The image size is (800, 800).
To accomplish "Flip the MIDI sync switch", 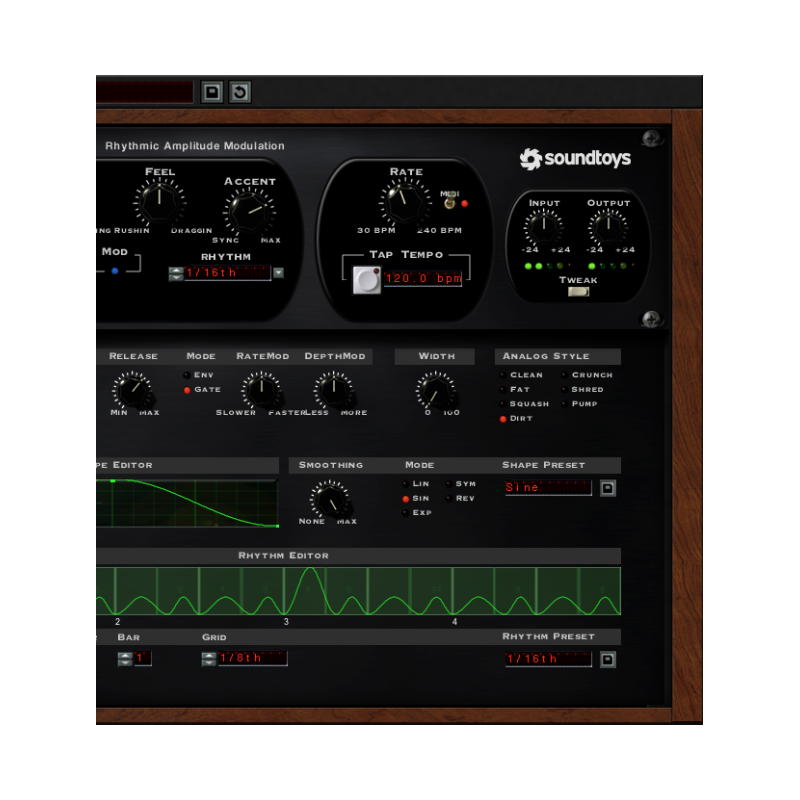I will [x=449, y=200].
